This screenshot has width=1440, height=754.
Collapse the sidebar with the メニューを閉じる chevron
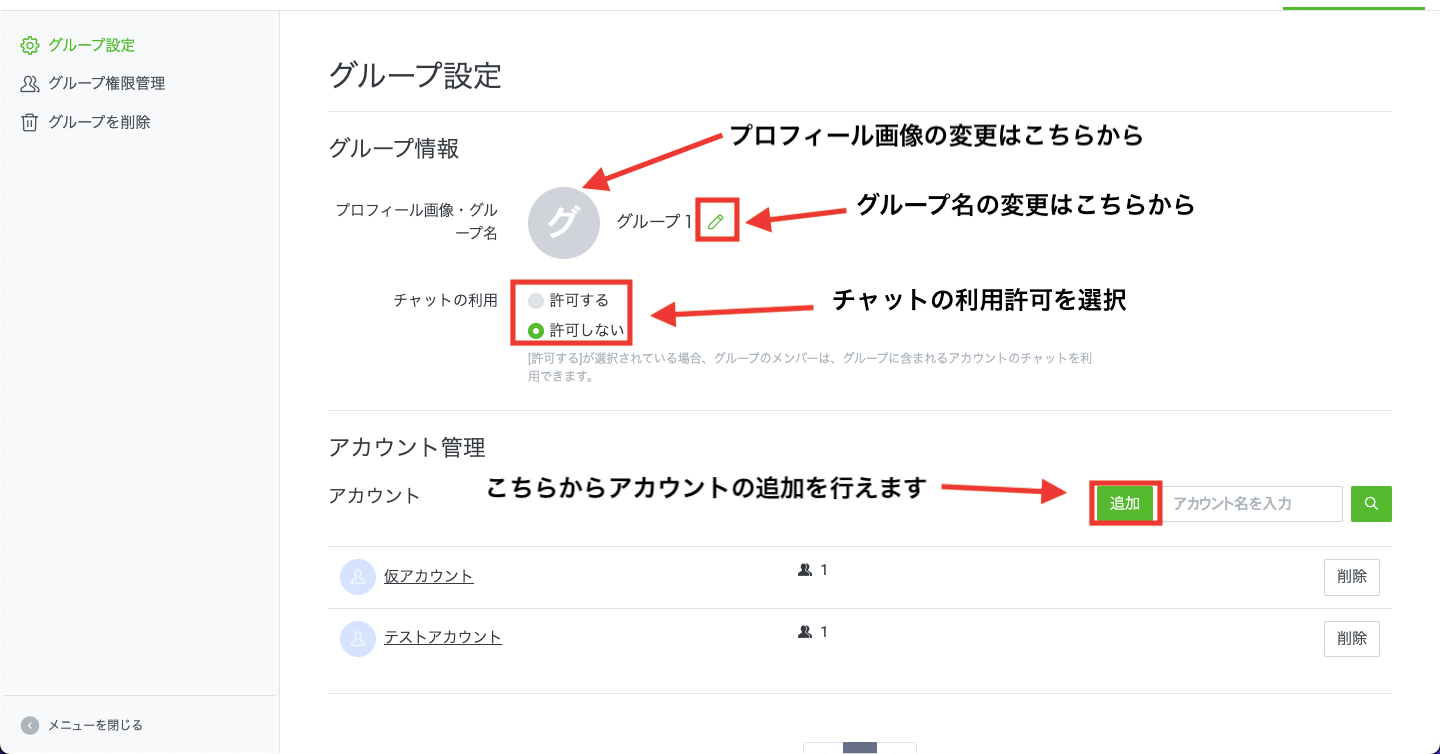point(30,725)
